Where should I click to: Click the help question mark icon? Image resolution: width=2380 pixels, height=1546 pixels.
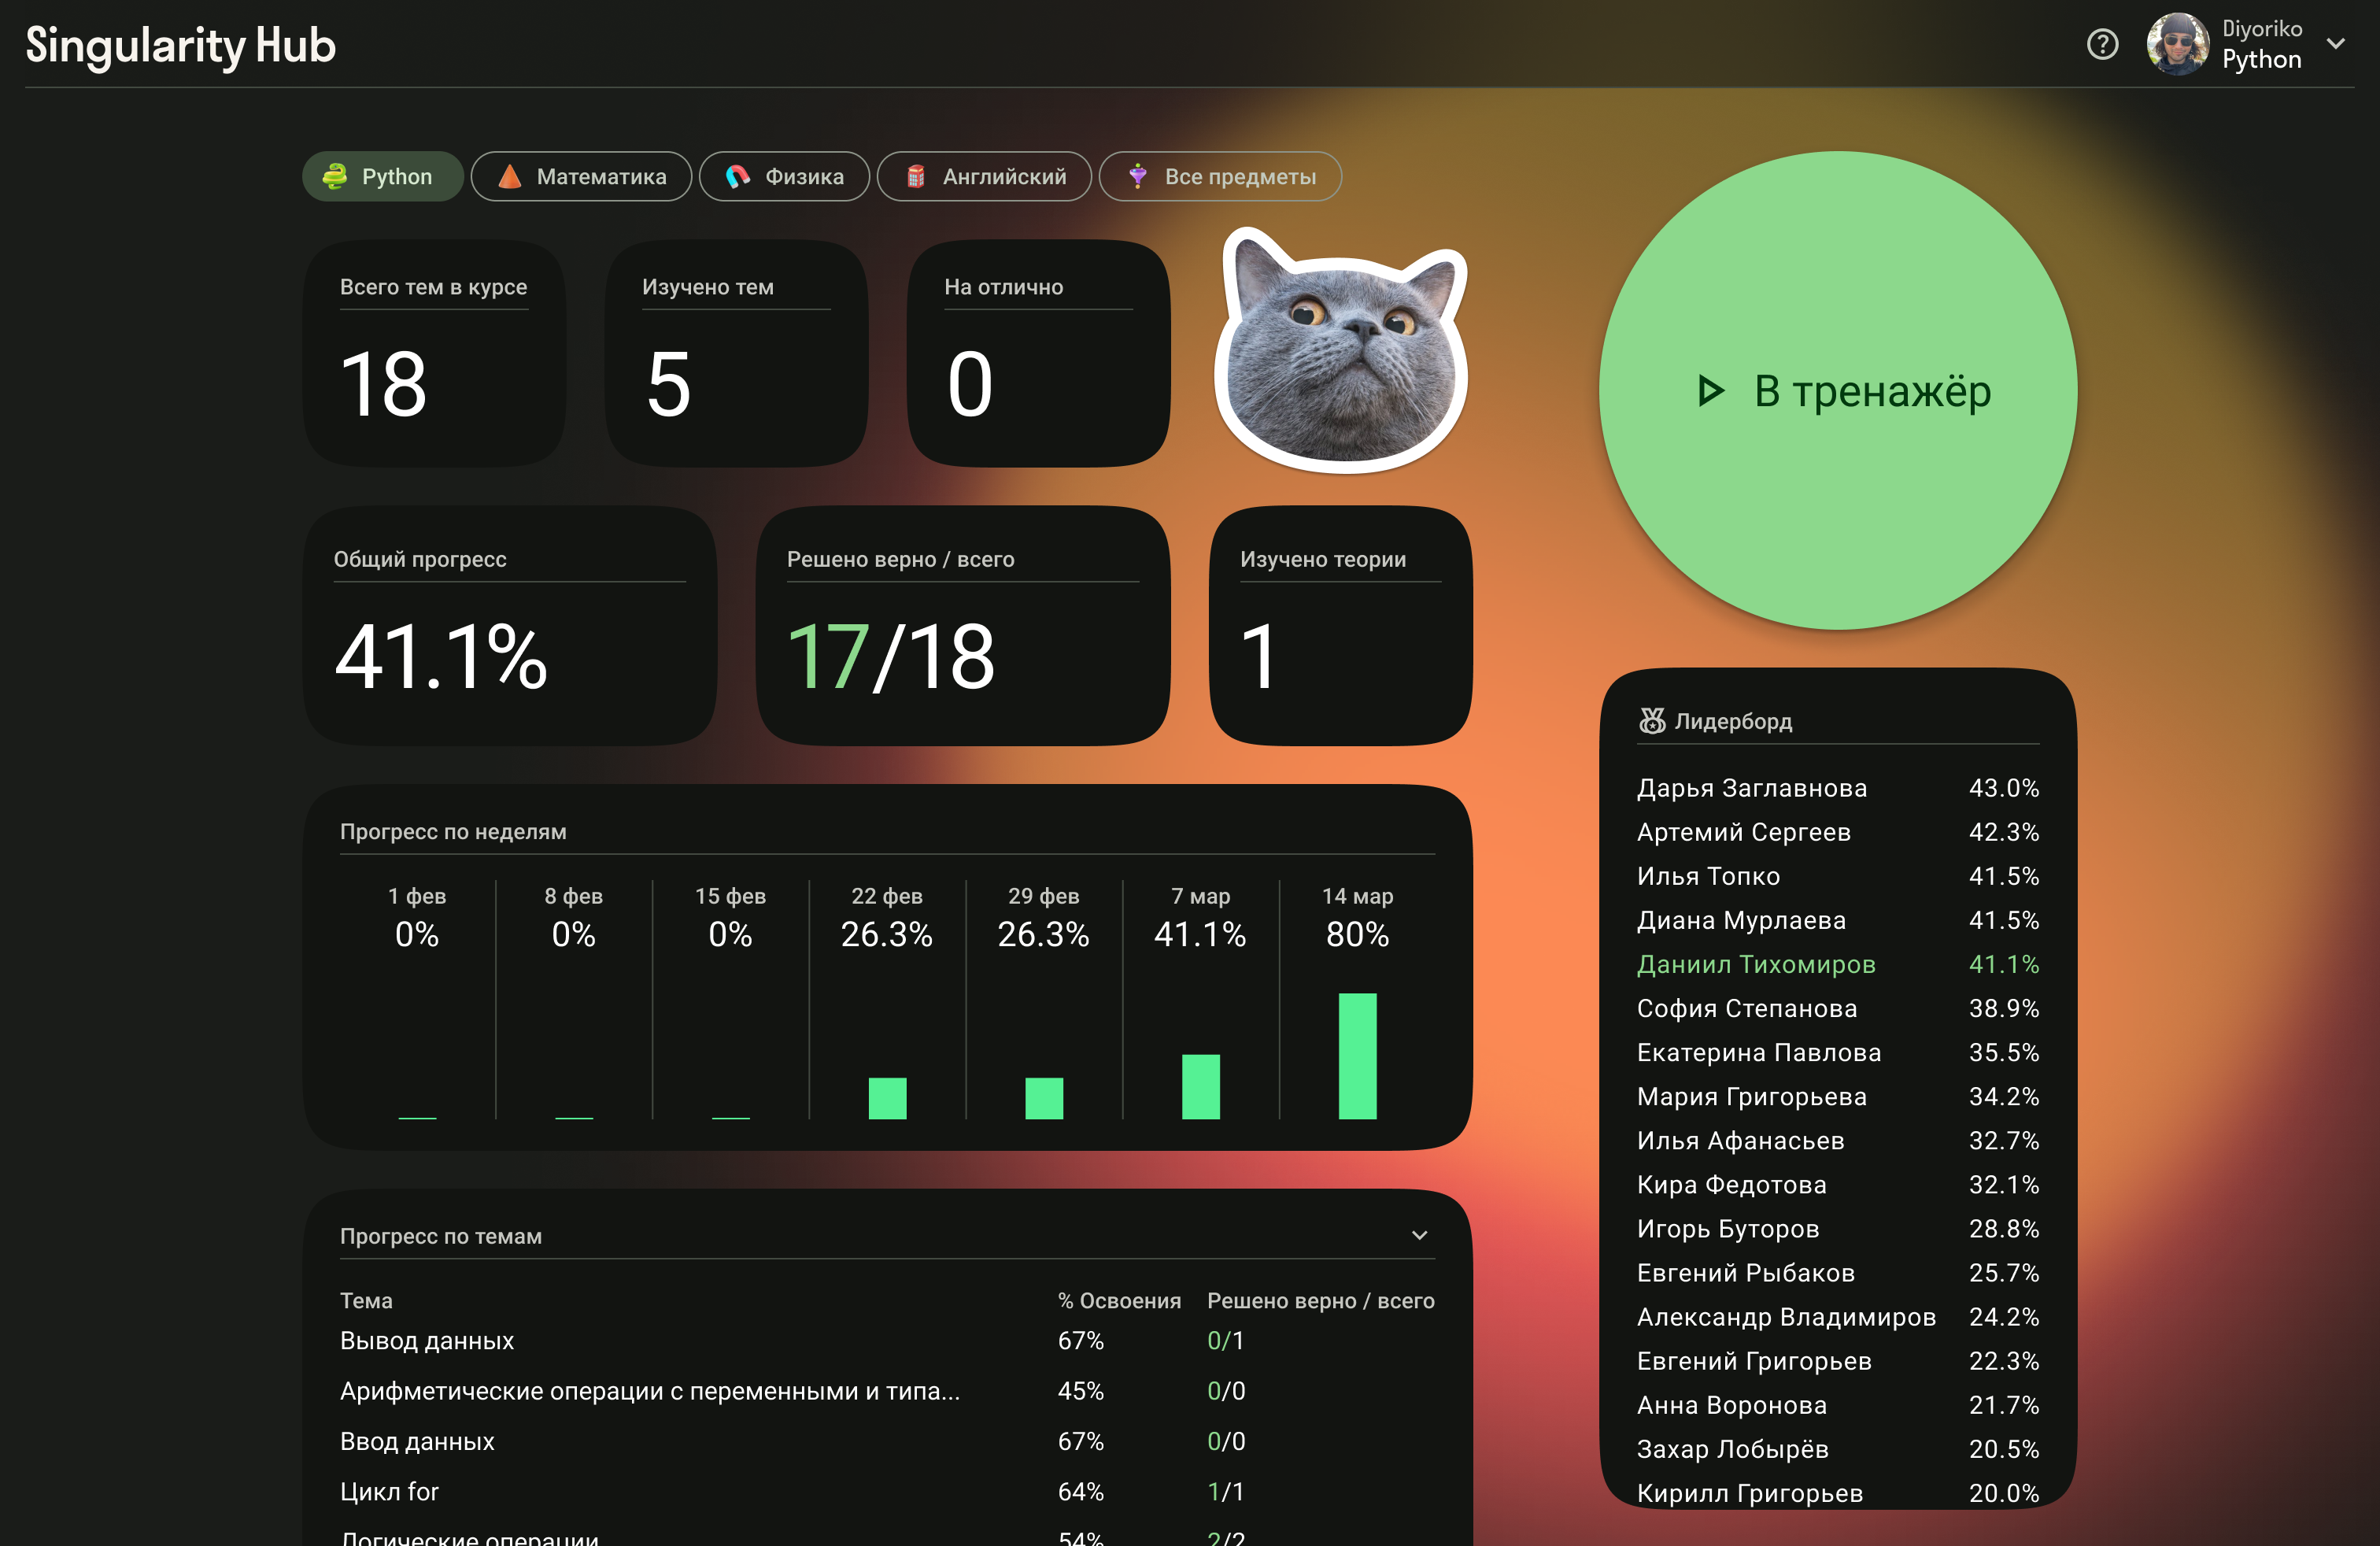[2102, 45]
